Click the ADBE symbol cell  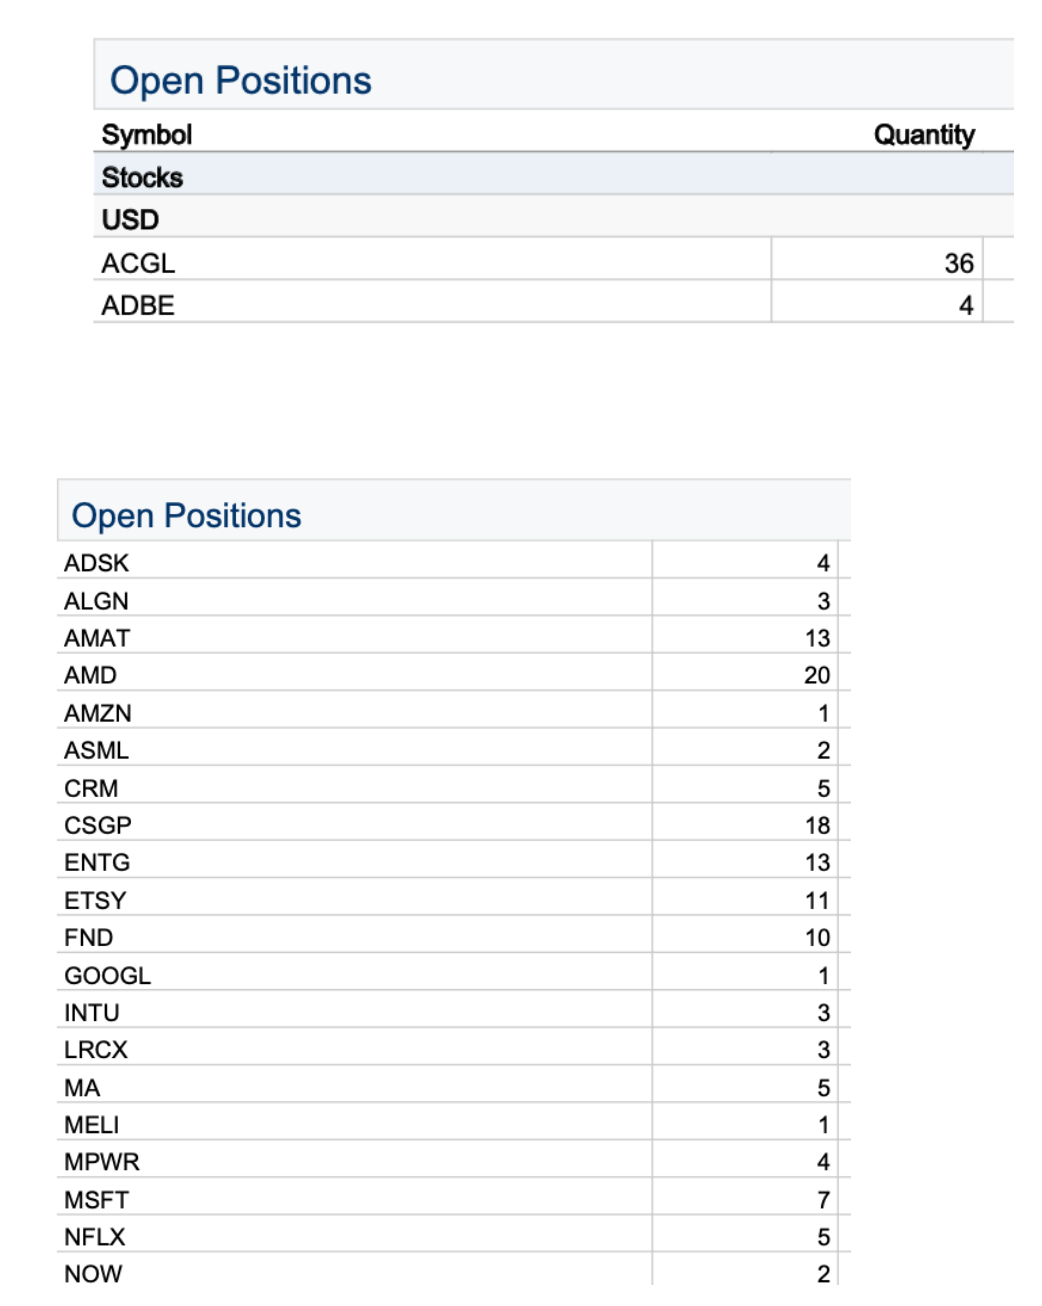tap(138, 305)
